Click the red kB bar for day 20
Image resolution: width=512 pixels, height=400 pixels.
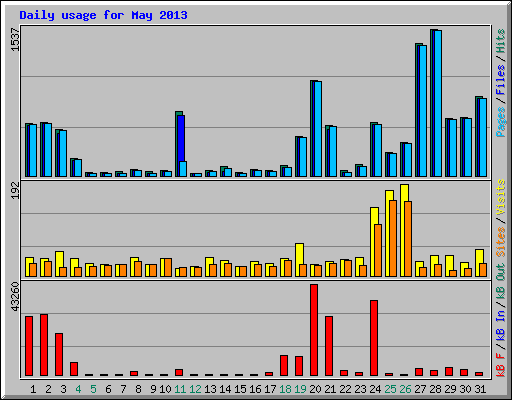click(314, 330)
